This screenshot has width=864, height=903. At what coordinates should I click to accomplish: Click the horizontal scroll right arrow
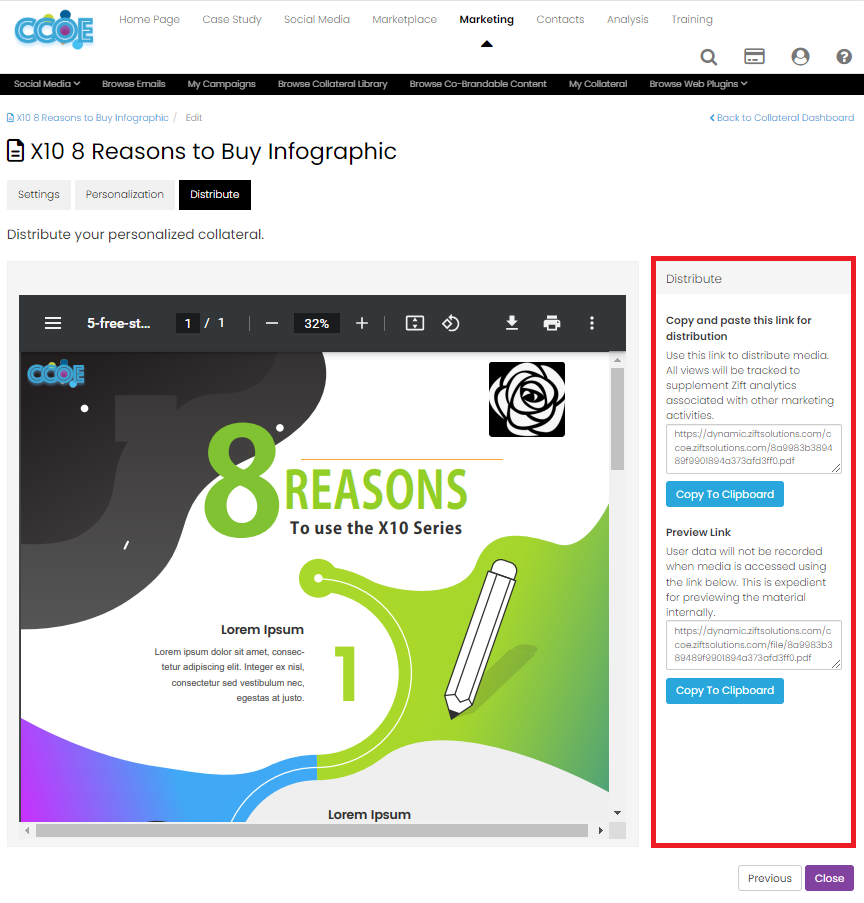(x=600, y=830)
